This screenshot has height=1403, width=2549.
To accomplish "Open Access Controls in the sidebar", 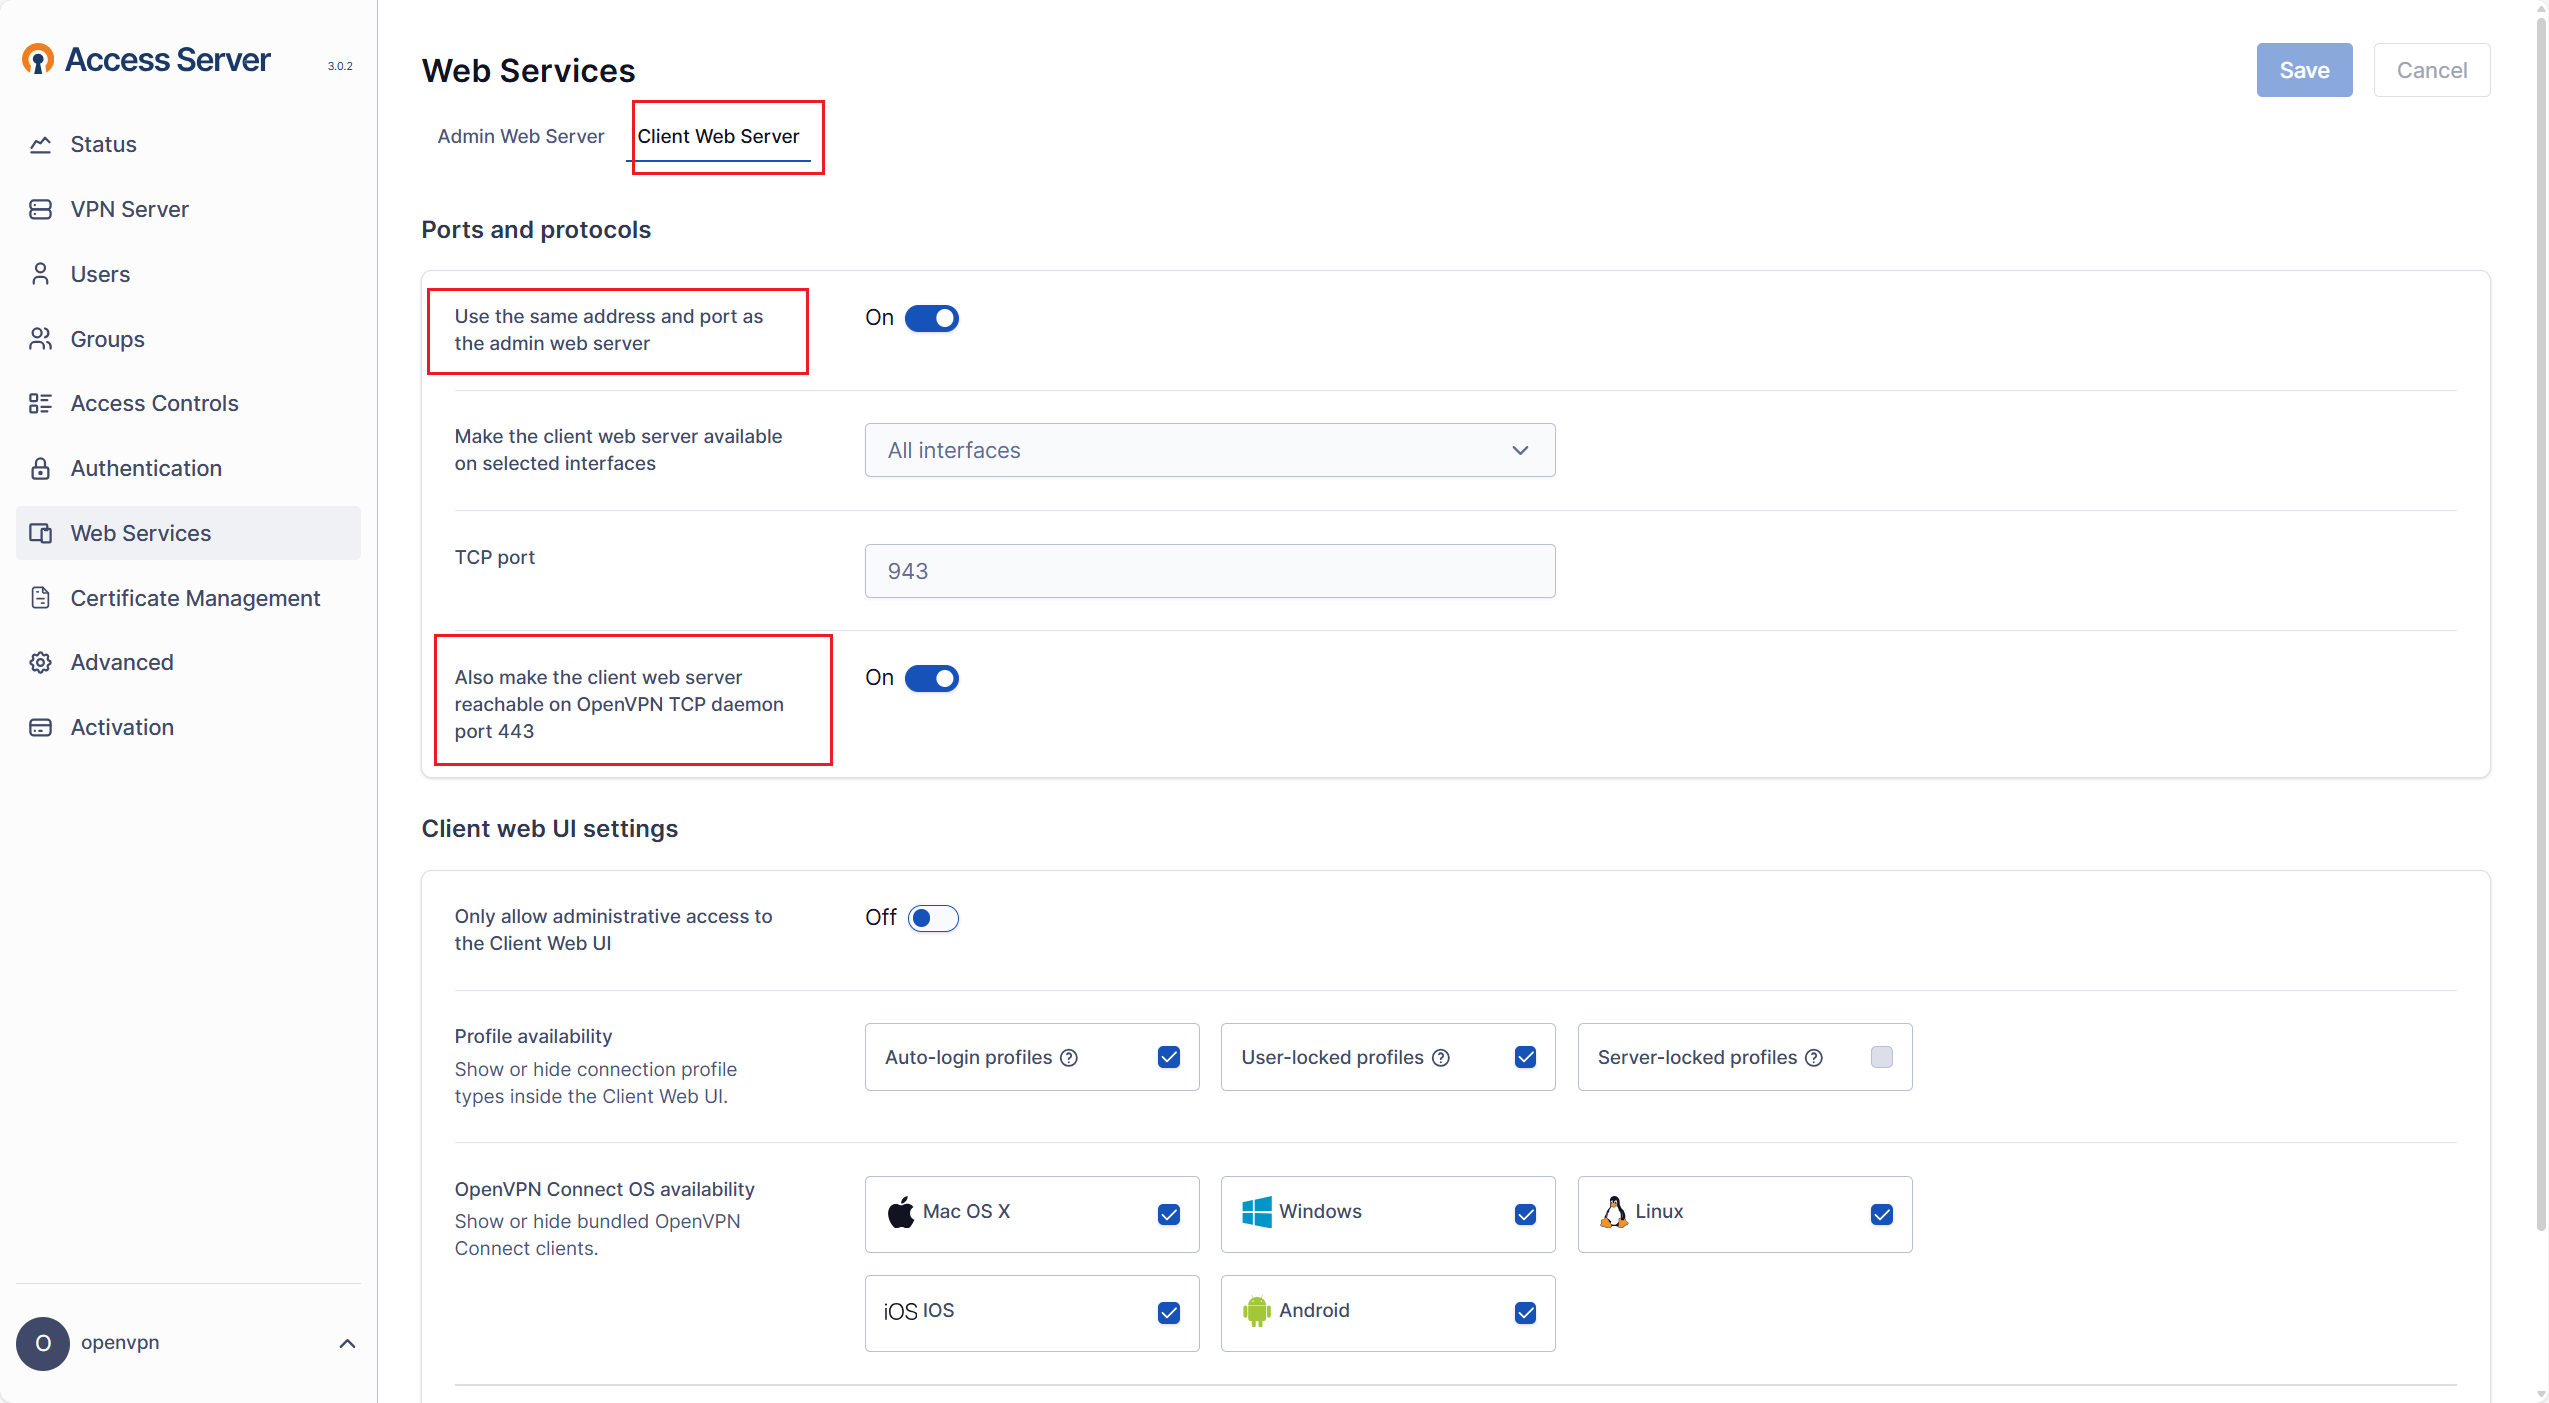I will pyautogui.click(x=154, y=403).
